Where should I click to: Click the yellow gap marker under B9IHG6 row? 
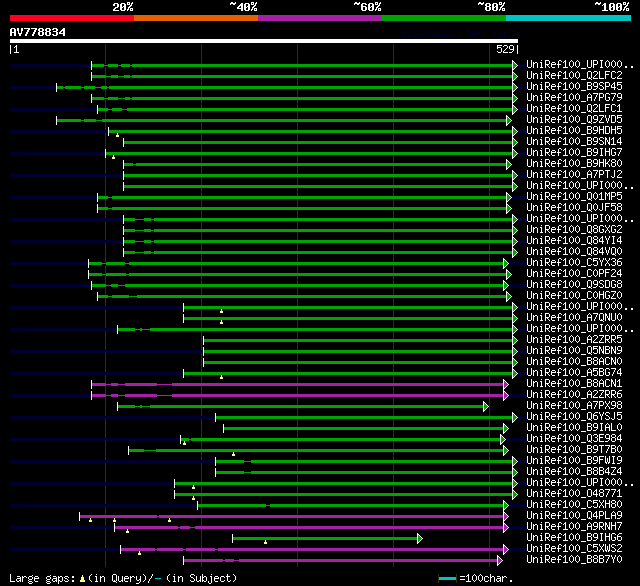[x=265, y=542]
